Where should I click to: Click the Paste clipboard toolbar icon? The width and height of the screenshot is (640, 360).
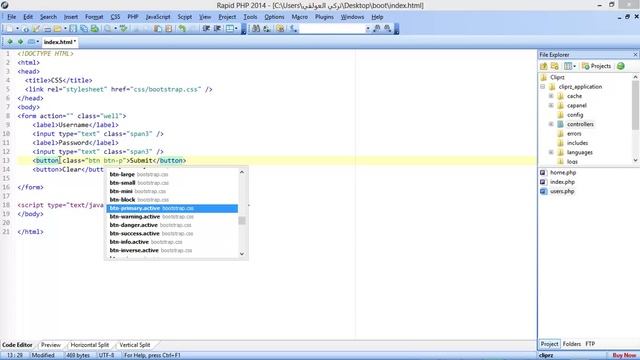[157, 29]
